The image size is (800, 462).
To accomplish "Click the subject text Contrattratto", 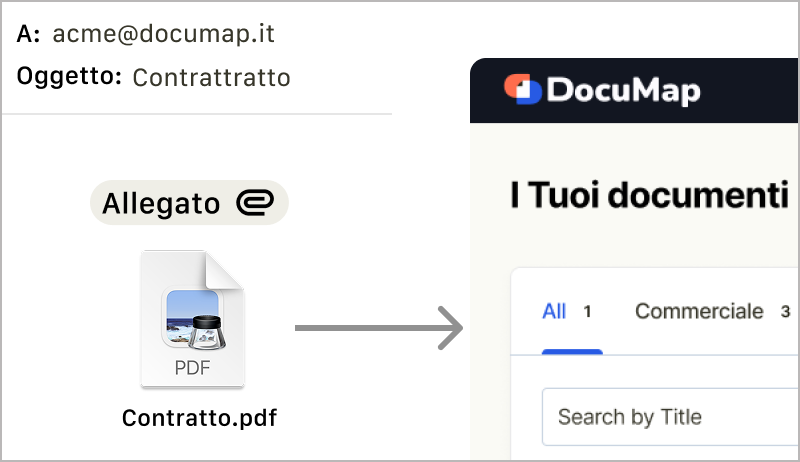I will click(x=211, y=77).
